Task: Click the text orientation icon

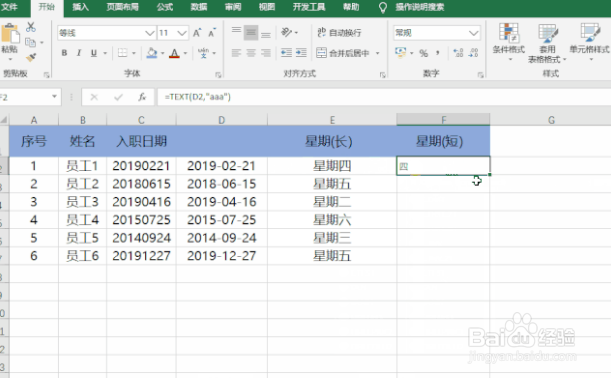Action: (x=286, y=32)
